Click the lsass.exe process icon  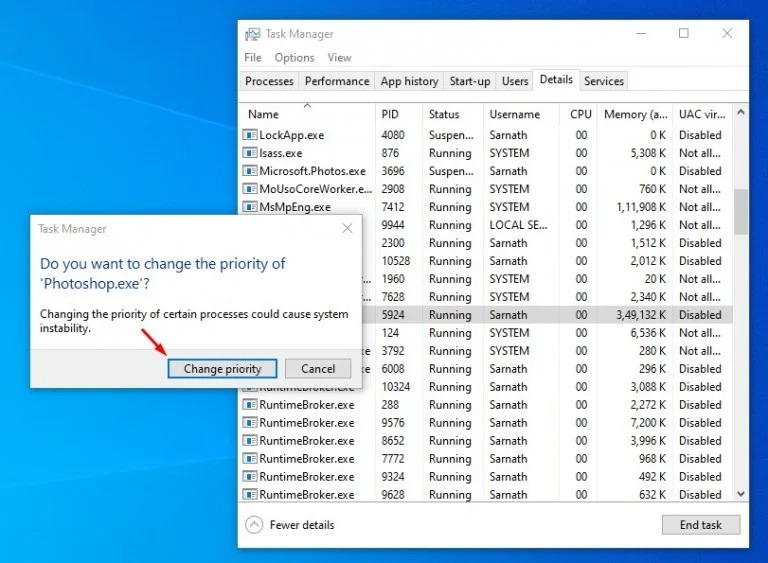[x=250, y=153]
